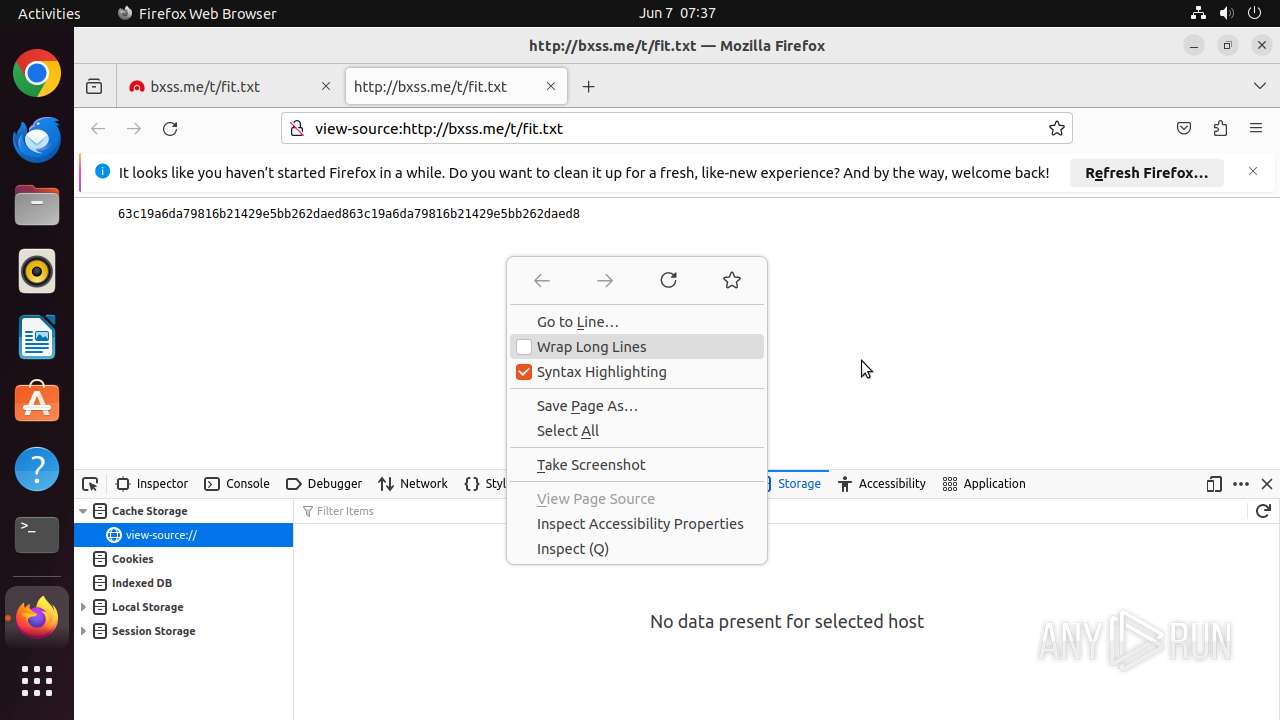The height and width of the screenshot is (720, 1280).
Task: Expand the Local Storage tree
Action: [x=83, y=607]
